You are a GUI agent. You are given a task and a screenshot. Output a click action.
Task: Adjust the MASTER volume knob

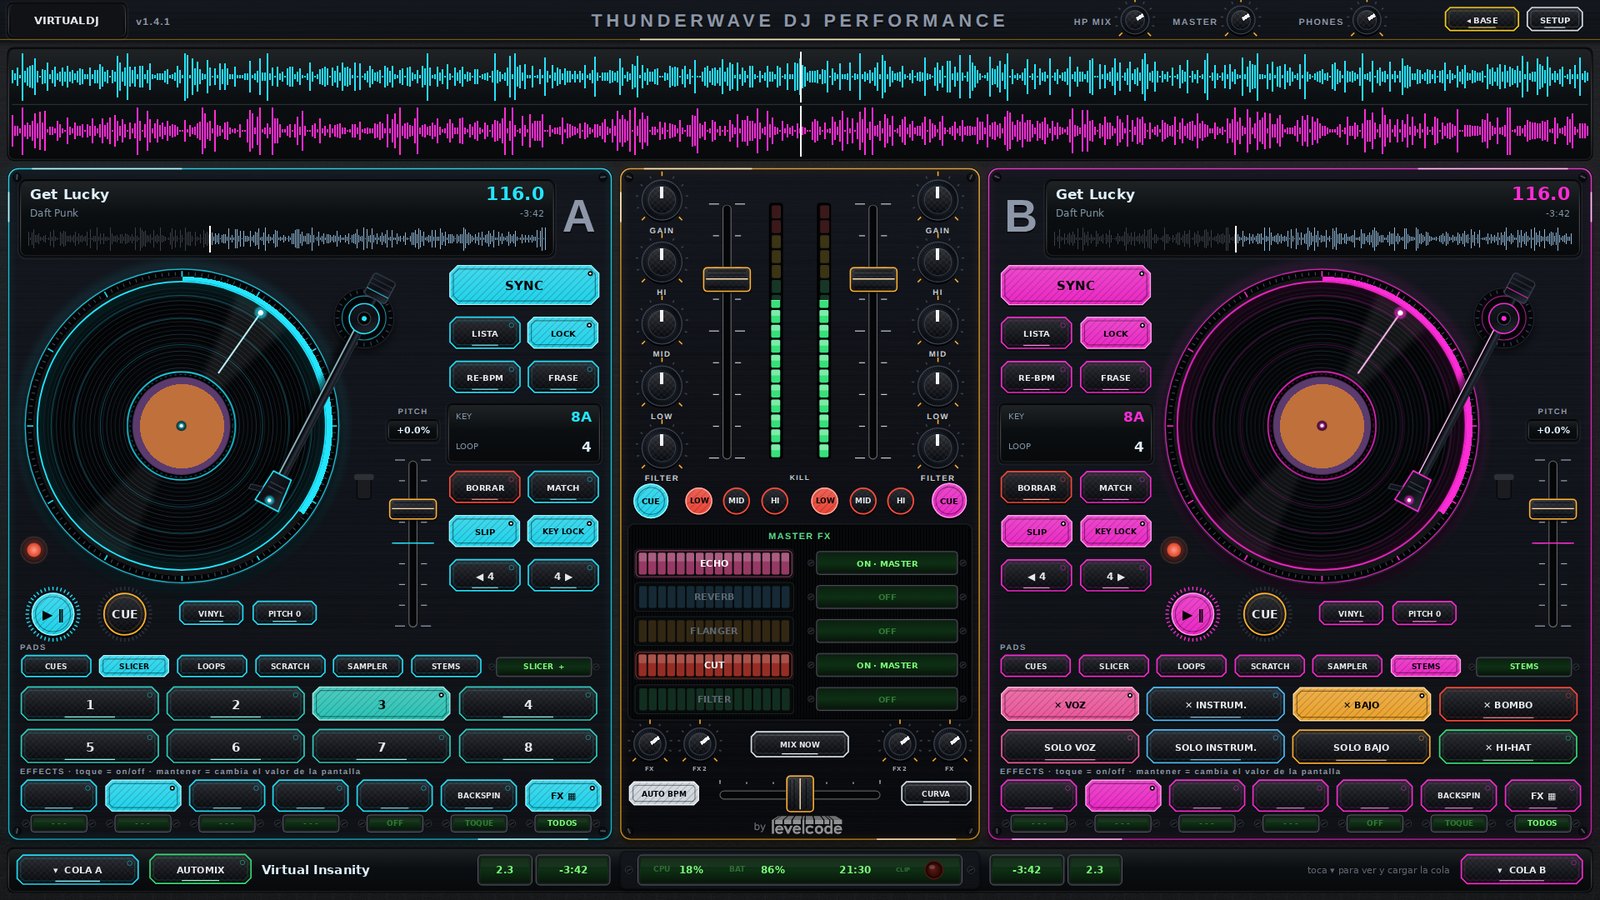[x=1241, y=19]
